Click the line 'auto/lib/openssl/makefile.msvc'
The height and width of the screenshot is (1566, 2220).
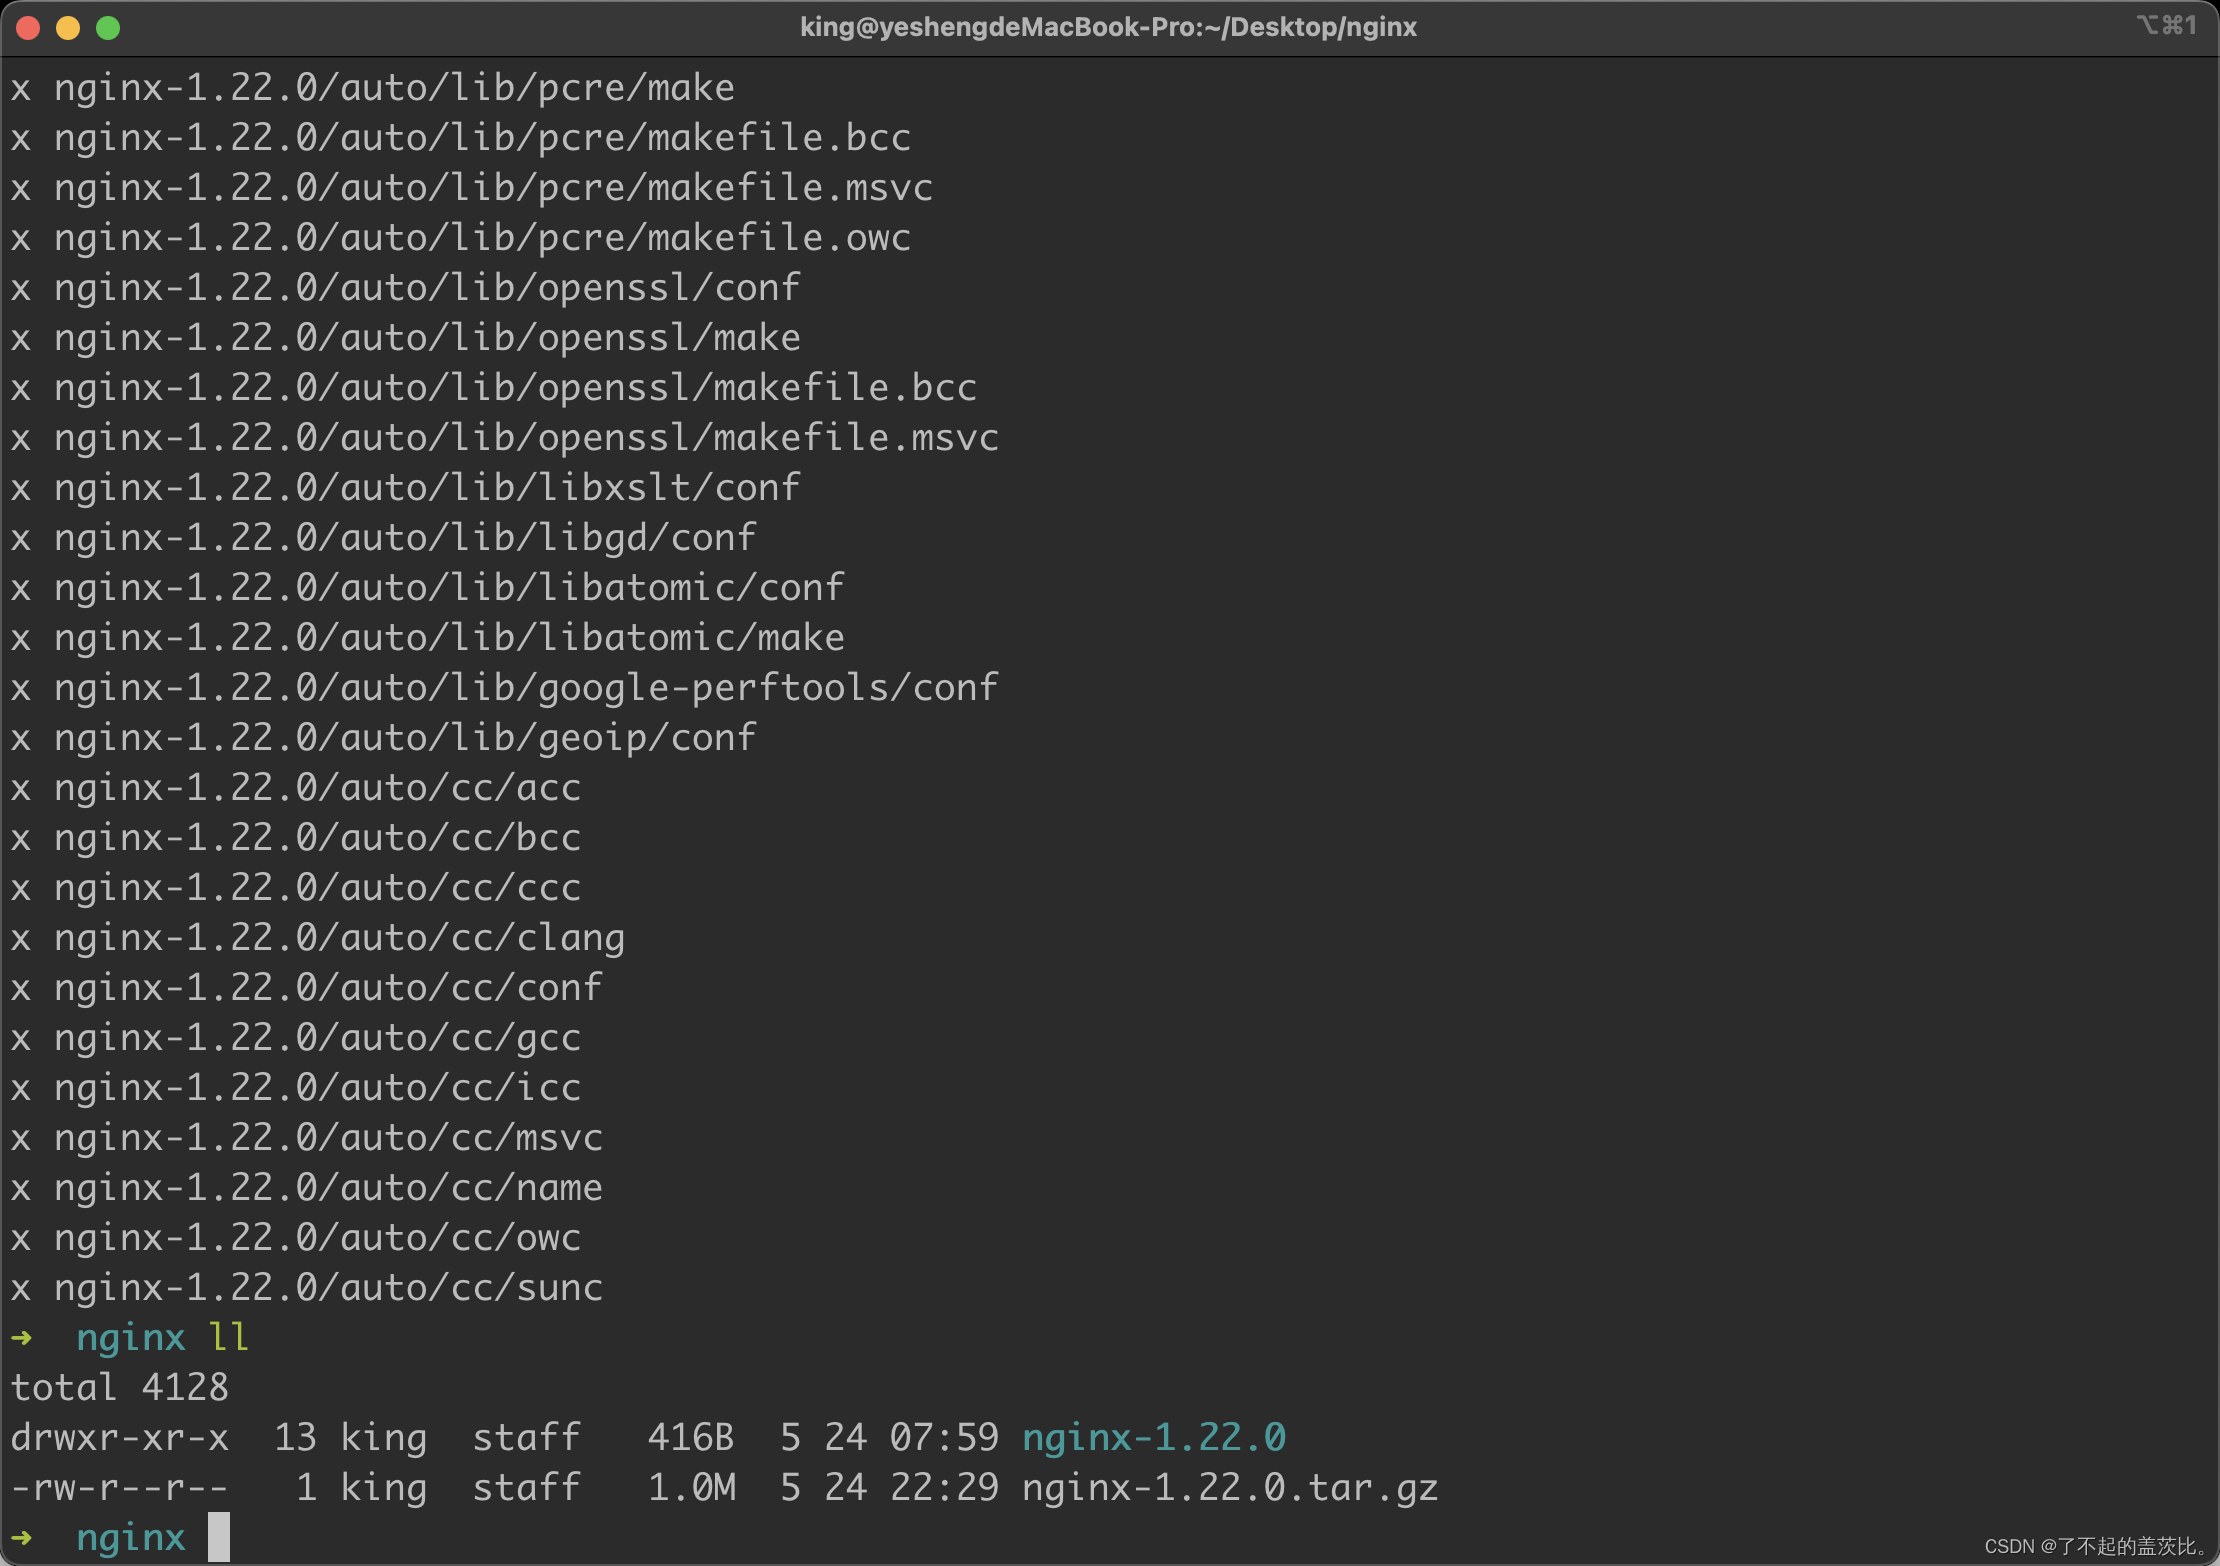click(x=505, y=438)
